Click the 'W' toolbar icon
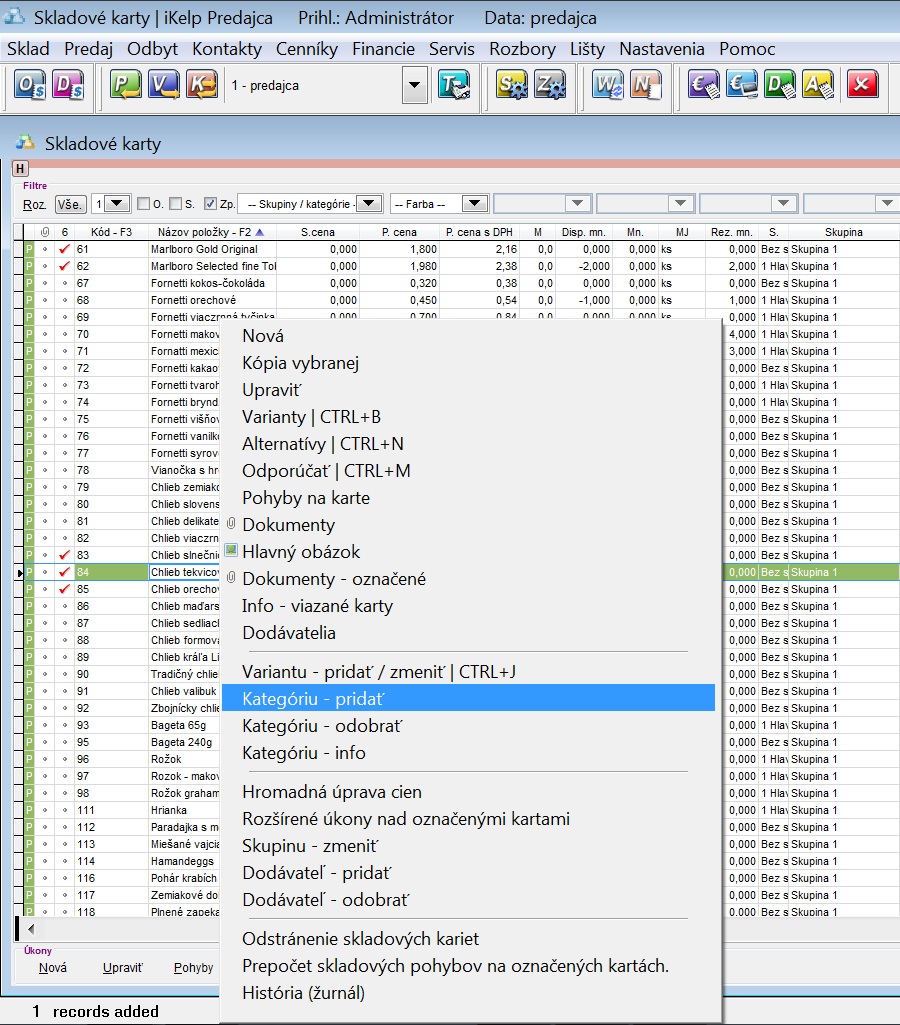 (607, 86)
